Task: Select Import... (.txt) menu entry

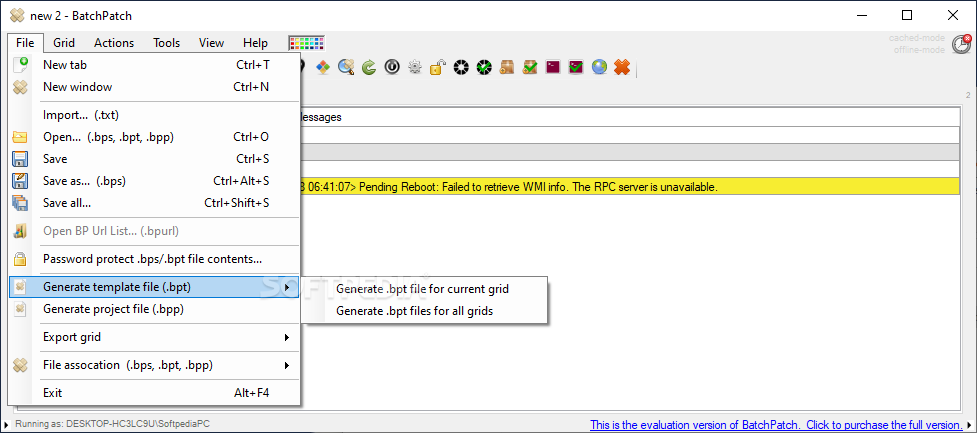Action: (155, 115)
